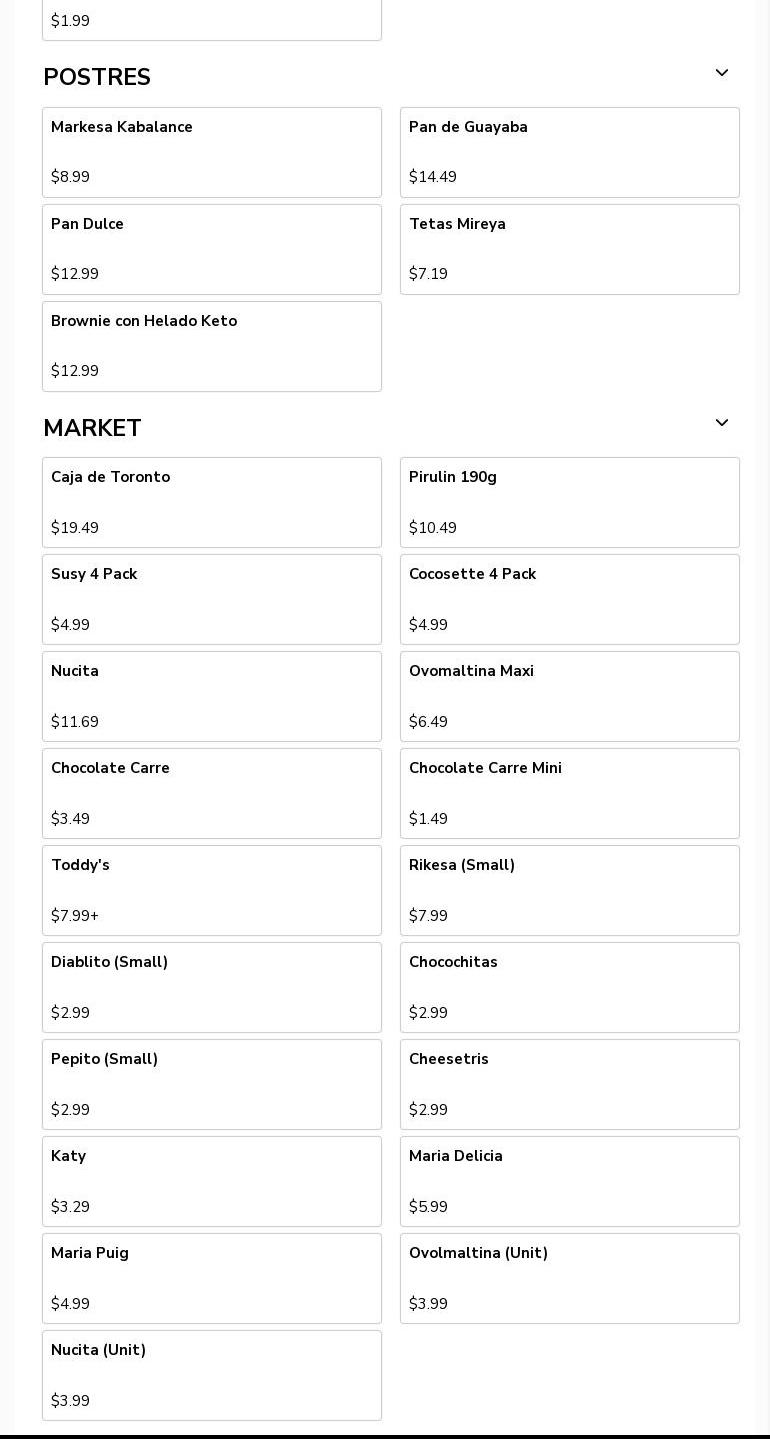Open Tetas Mireya menu card

click(569, 249)
